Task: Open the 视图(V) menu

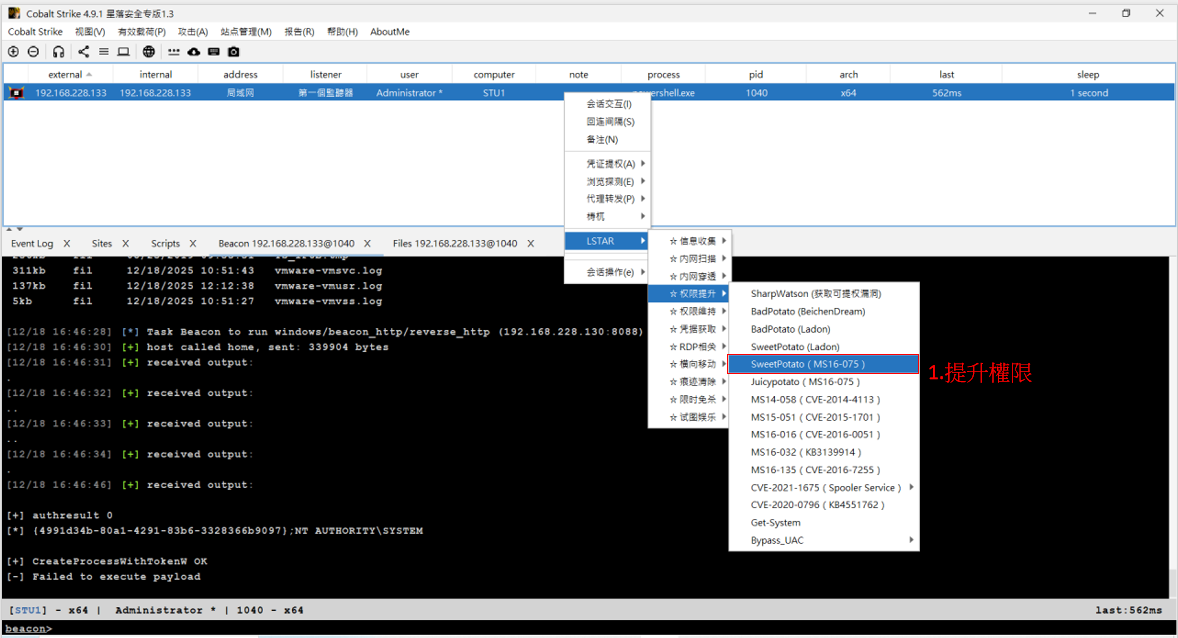Action: 90,32
